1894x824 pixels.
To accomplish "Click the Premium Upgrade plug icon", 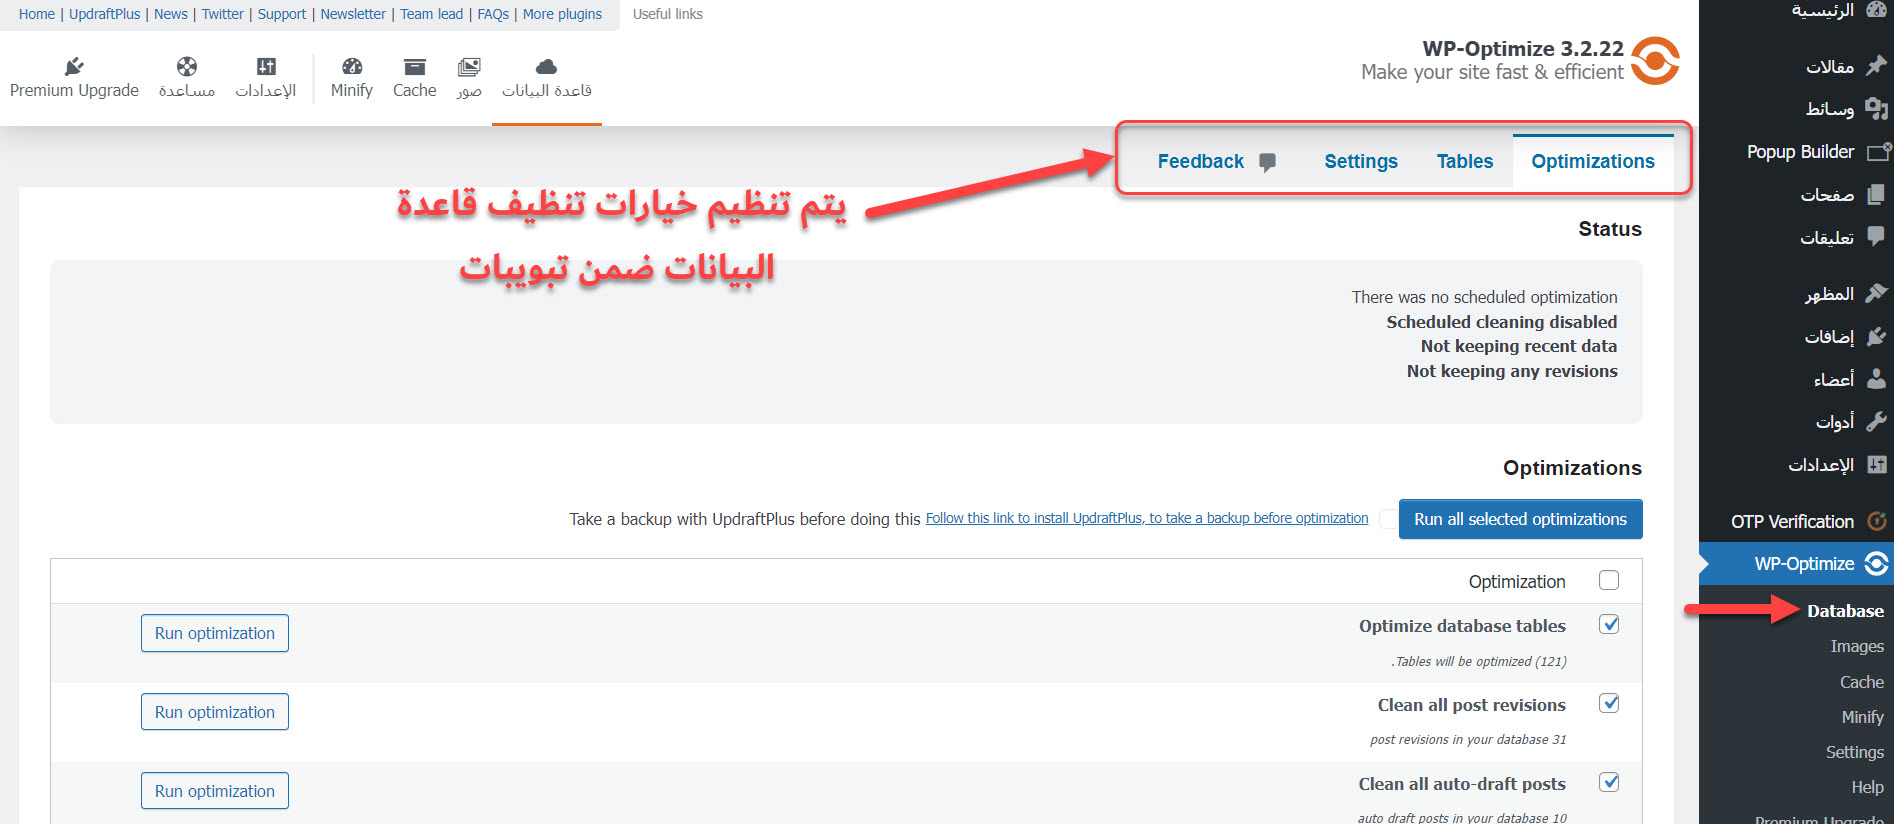I will click(74, 66).
